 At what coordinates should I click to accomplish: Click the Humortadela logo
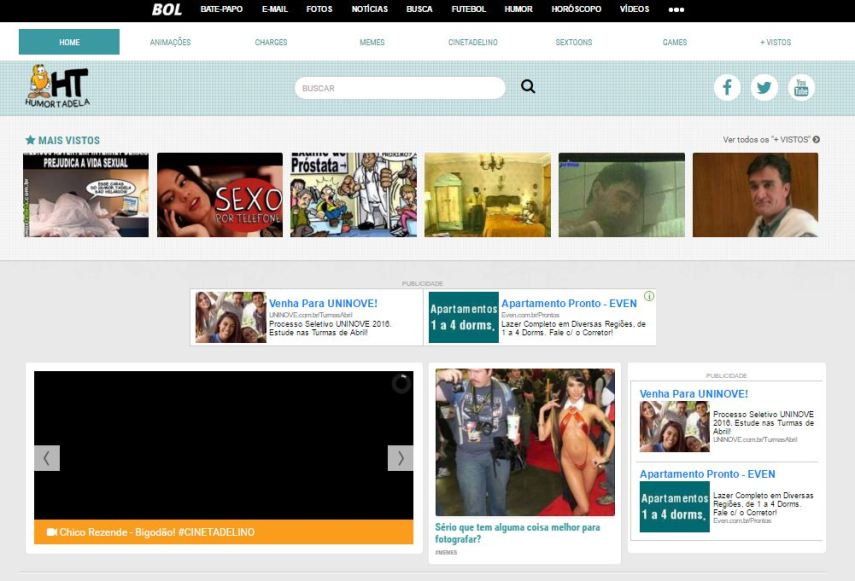tap(57, 88)
